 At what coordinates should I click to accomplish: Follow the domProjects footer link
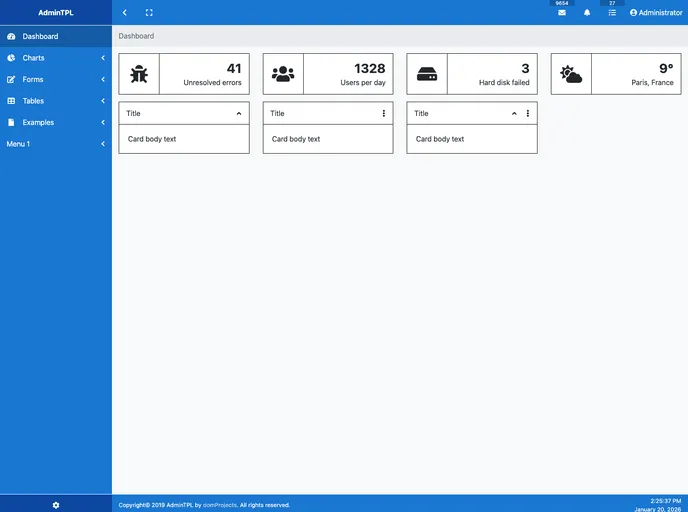coord(219,505)
